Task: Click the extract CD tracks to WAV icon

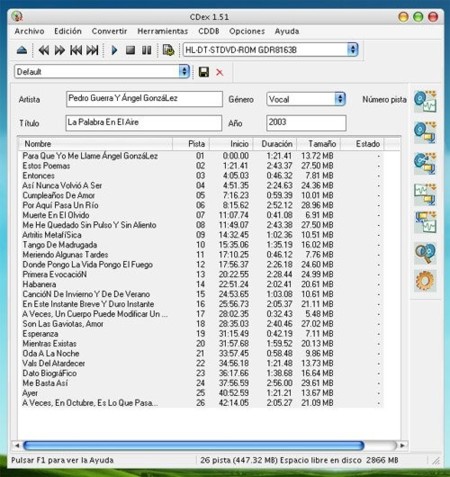Action: coord(425,101)
